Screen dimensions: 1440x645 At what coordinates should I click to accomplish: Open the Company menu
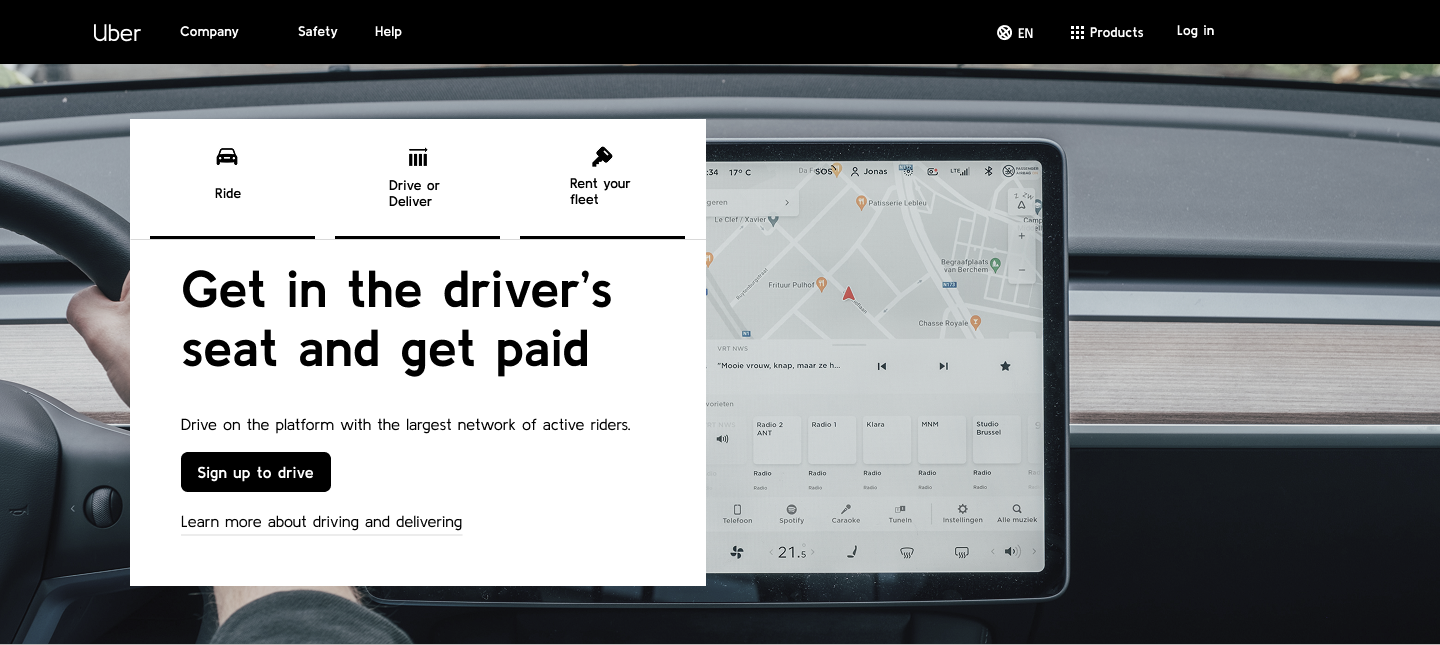(209, 31)
